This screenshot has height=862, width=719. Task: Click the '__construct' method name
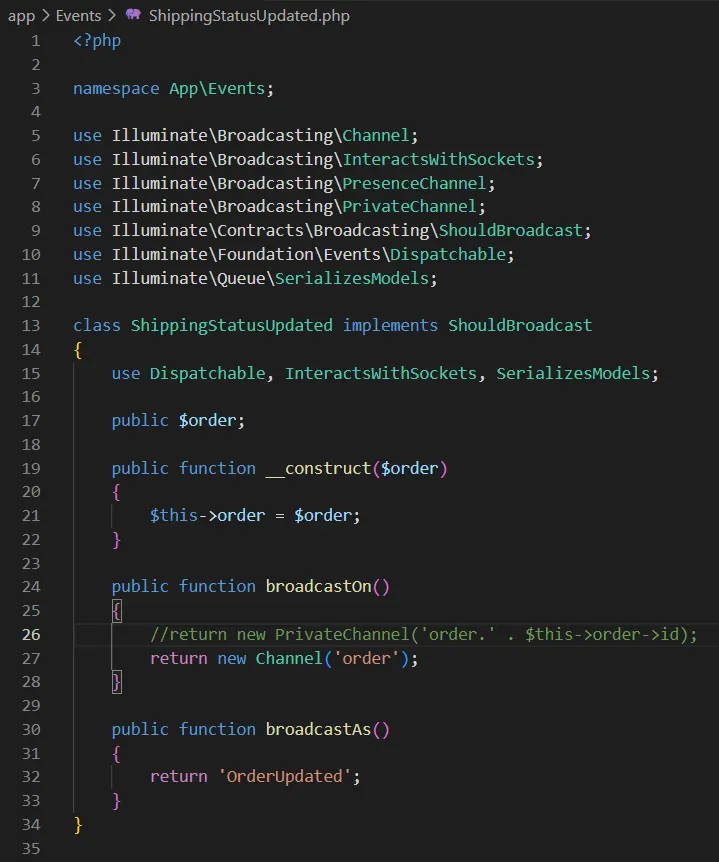point(318,468)
